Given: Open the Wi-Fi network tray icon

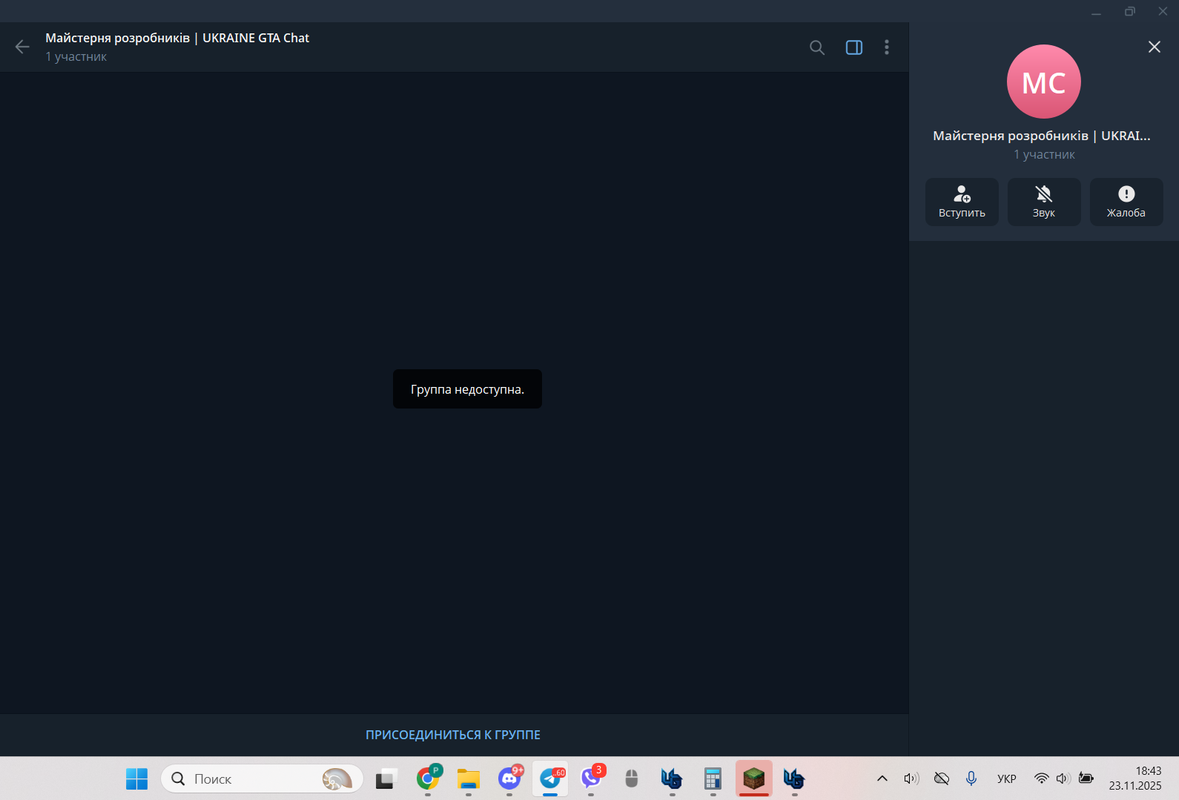Looking at the screenshot, I should pyautogui.click(x=1041, y=778).
